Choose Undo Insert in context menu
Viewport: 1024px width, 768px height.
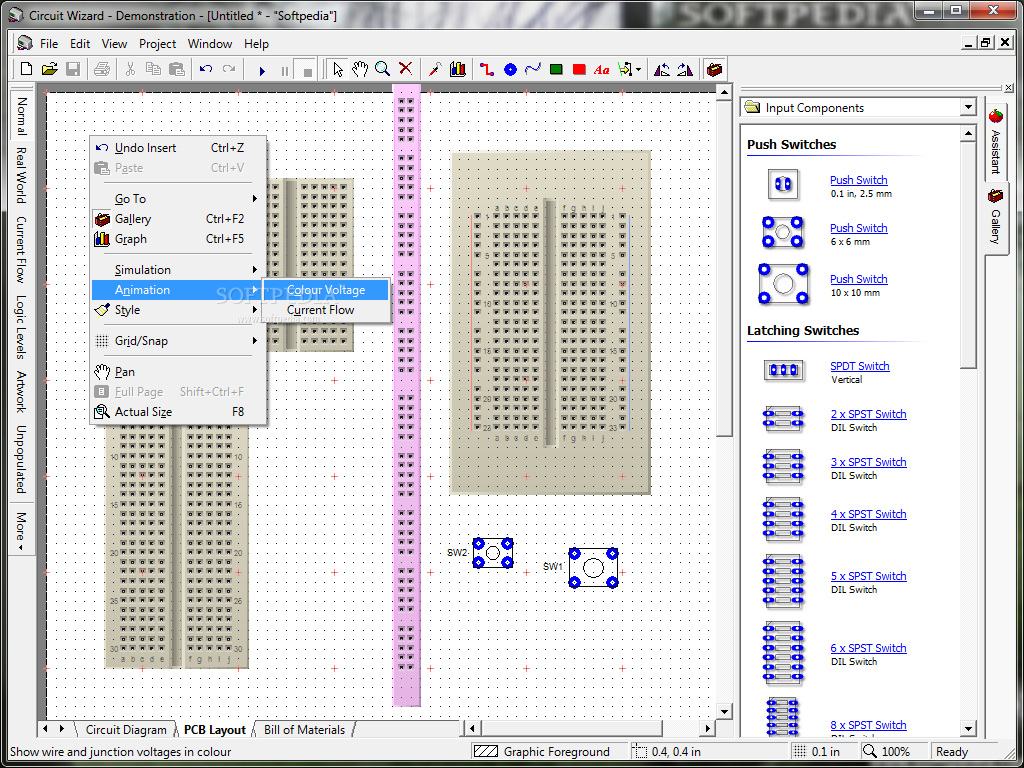178,148
